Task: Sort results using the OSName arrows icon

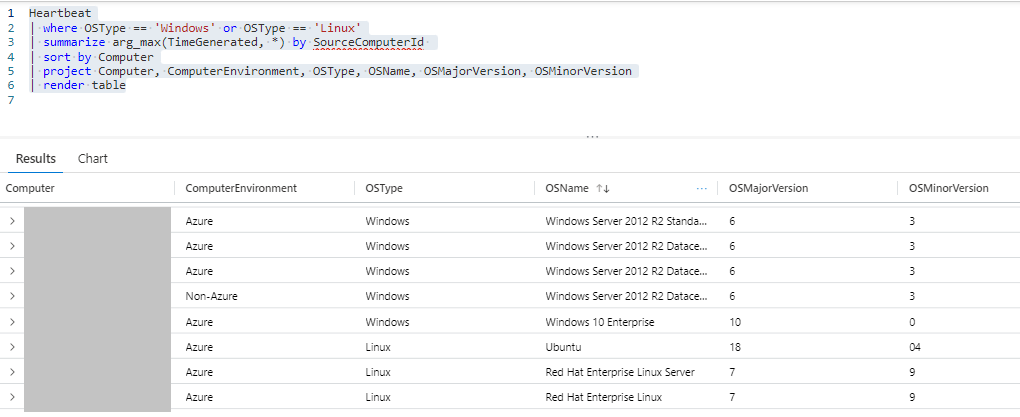Action: click(x=603, y=188)
